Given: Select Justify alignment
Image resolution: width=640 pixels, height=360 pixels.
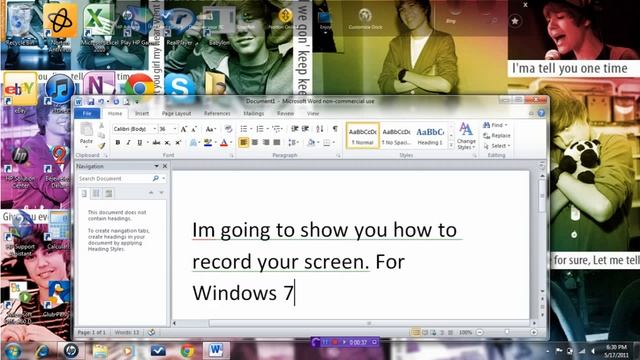Looking at the screenshot, I should pos(277,142).
